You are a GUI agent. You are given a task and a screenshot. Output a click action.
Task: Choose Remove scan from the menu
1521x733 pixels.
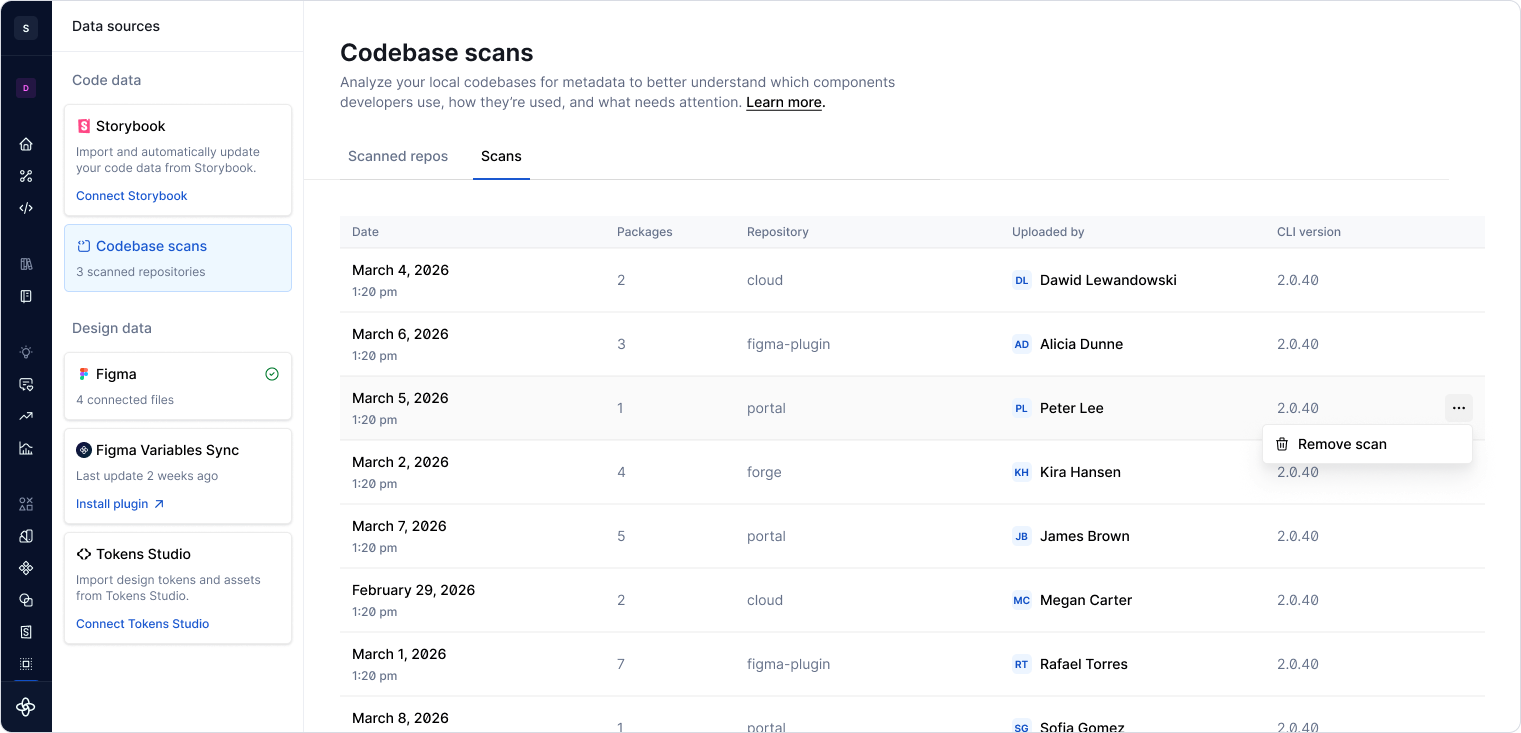[1367, 444]
